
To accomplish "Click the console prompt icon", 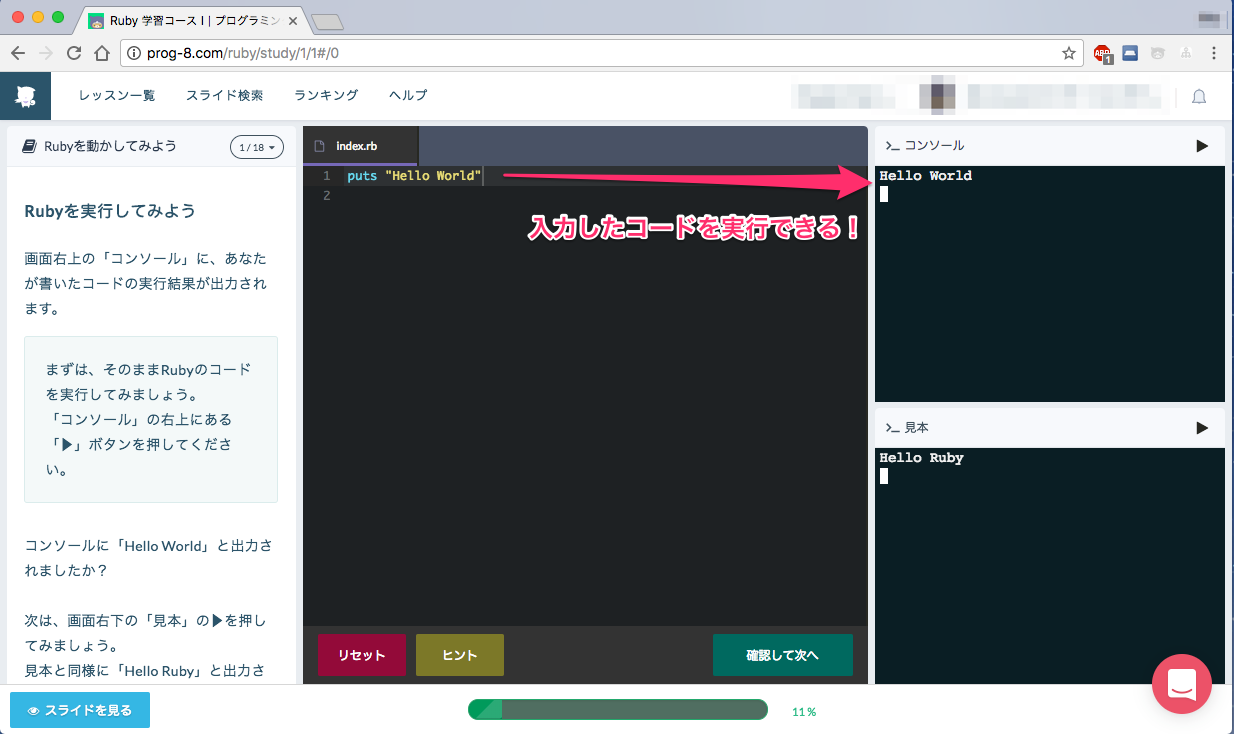I will (x=892, y=146).
